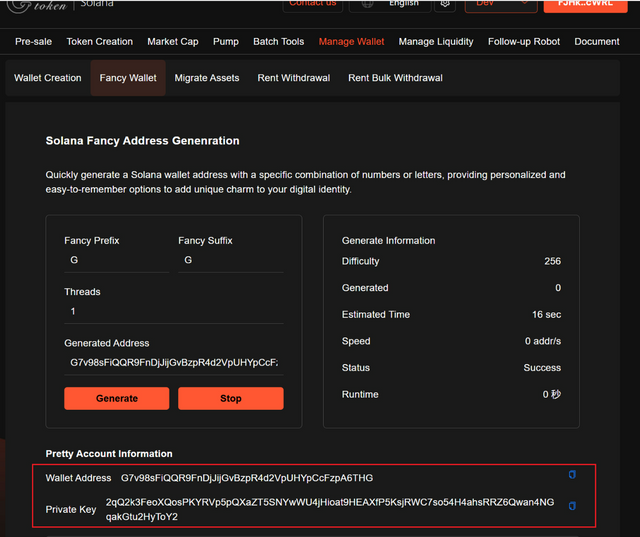Copy the private key with its copy icon
This screenshot has height=537, width=640.
tap(572, 506)
